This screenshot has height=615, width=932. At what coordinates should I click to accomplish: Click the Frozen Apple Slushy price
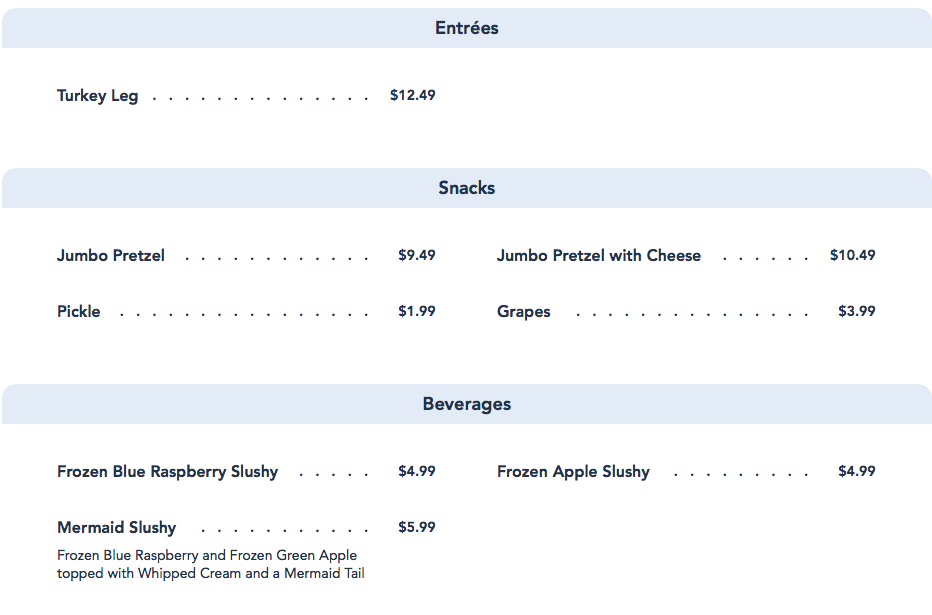(857, 472)
